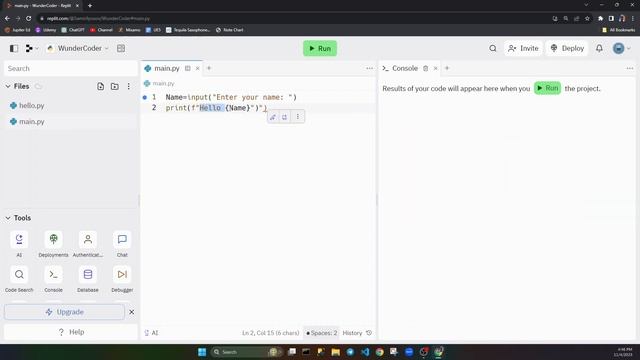Open the Chat tool
The image size is (640, 360).
click(122, 244)
